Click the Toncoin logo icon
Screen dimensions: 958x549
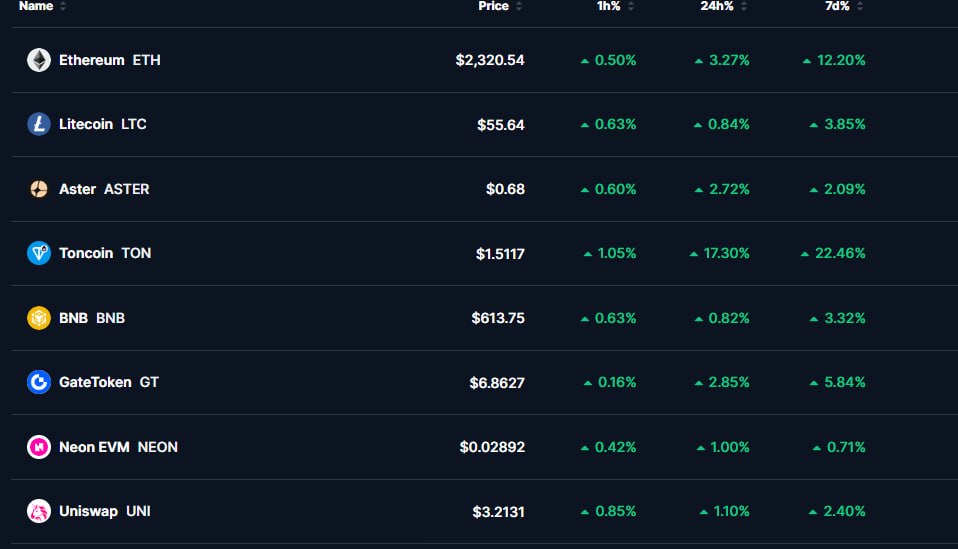39,253
